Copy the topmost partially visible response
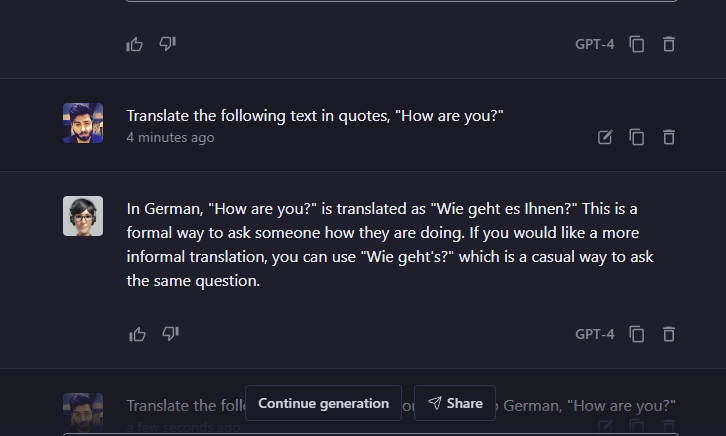Image resolution: width=726 pixels, height=436 pixels. click(636, 44)
